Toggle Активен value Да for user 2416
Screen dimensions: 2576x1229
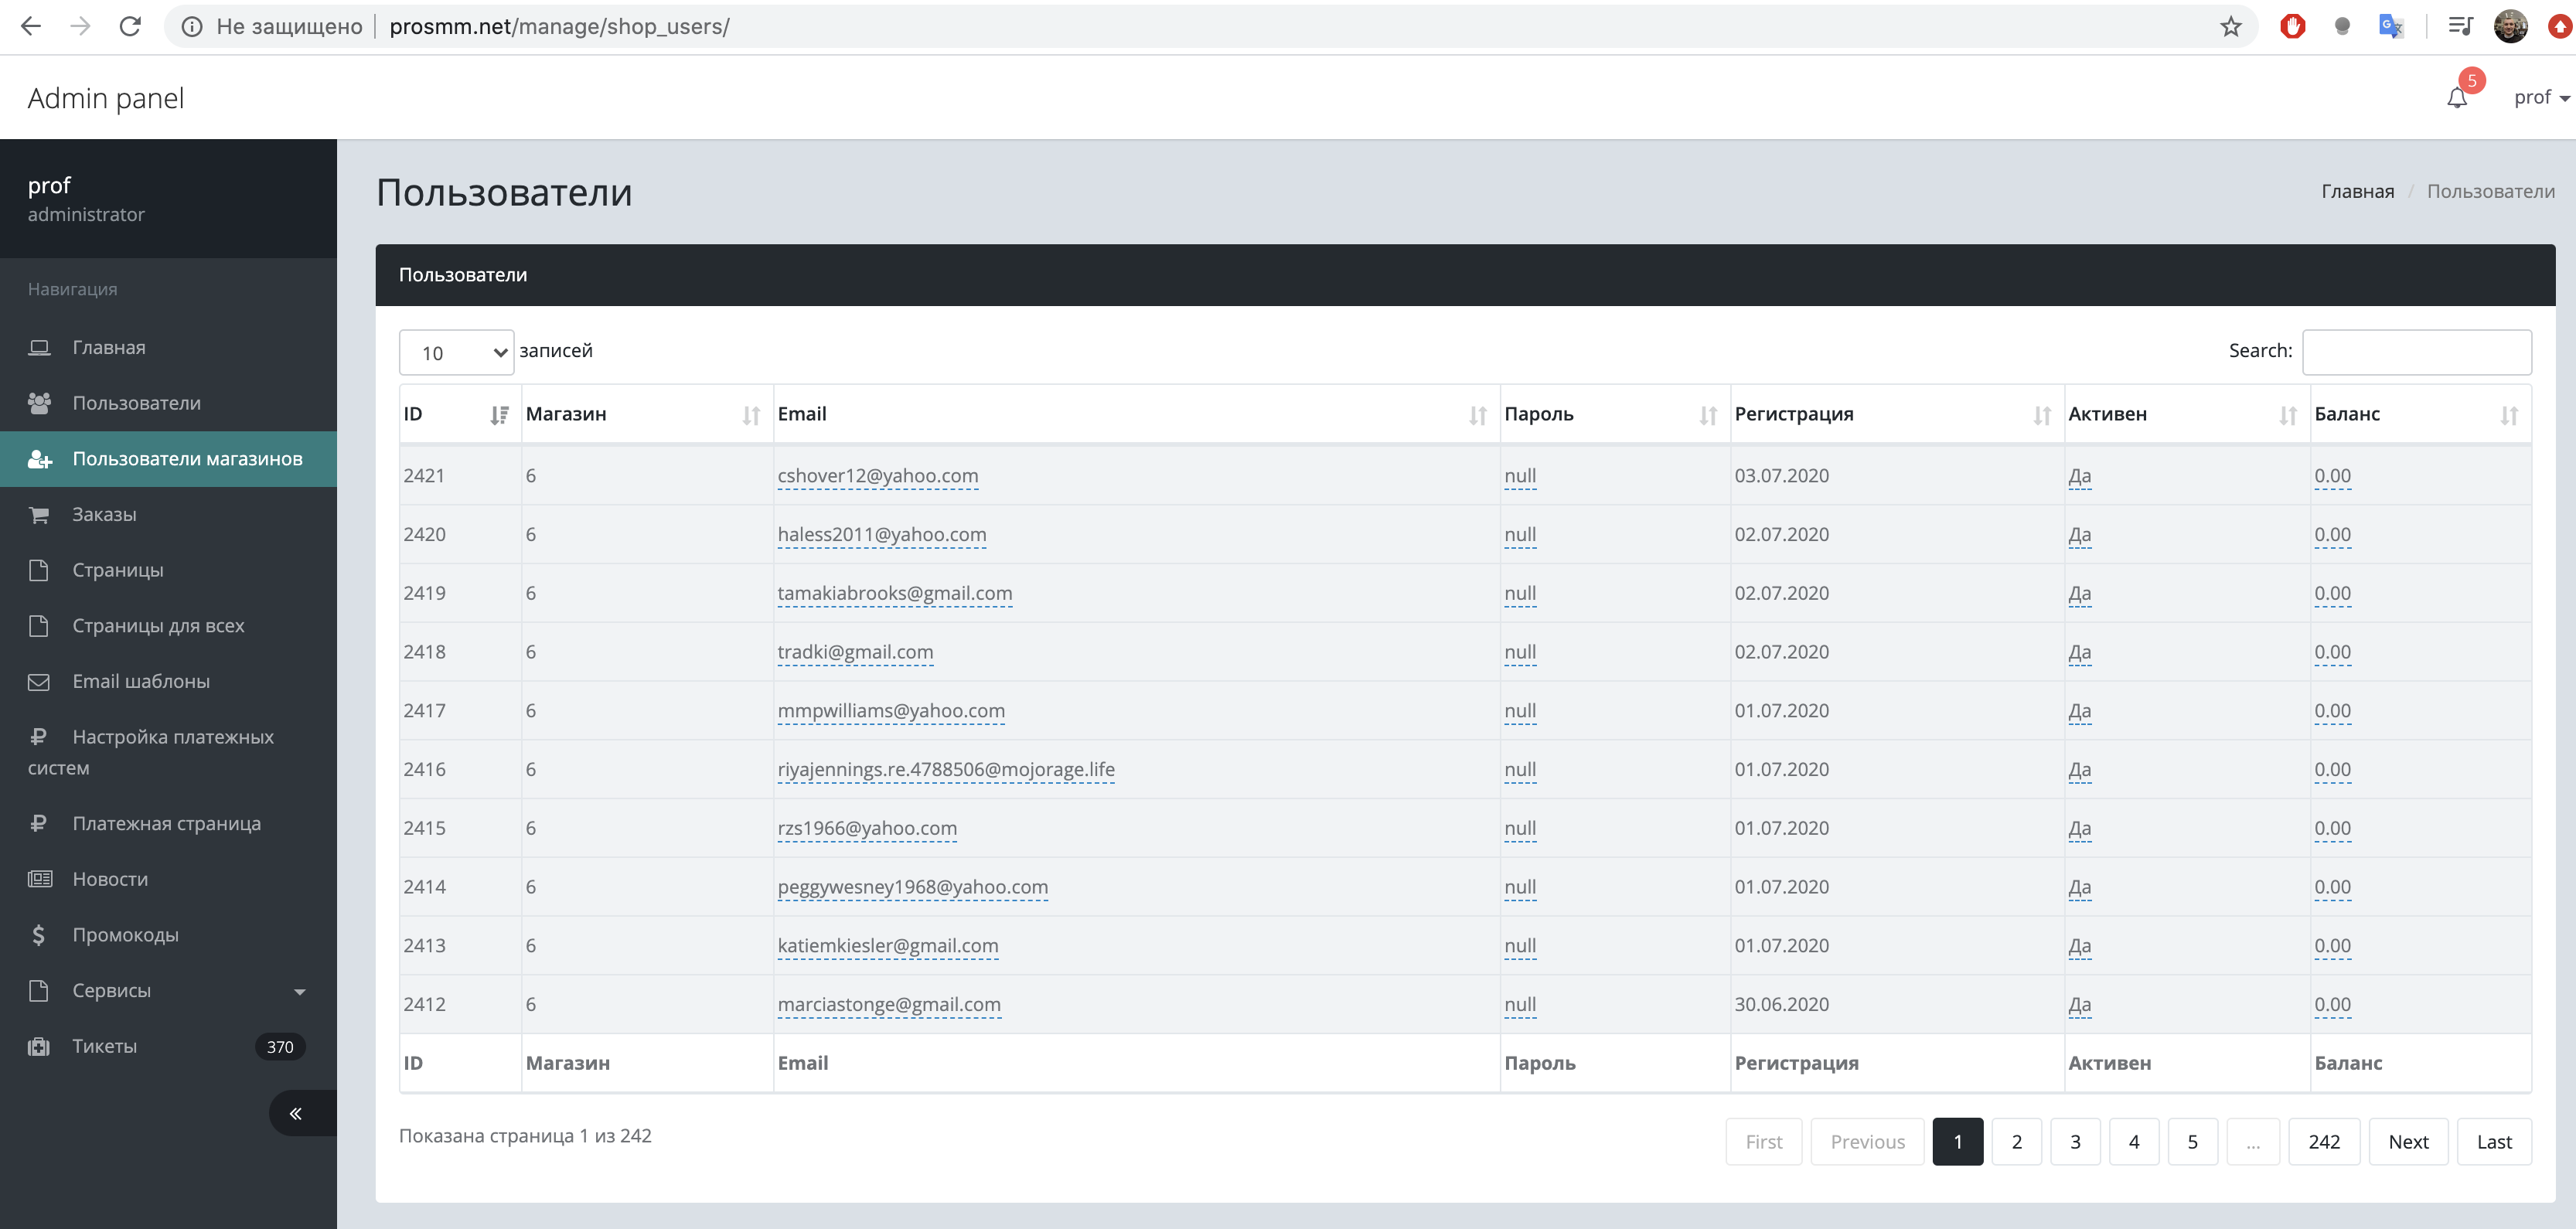[x=2079, y=770]
